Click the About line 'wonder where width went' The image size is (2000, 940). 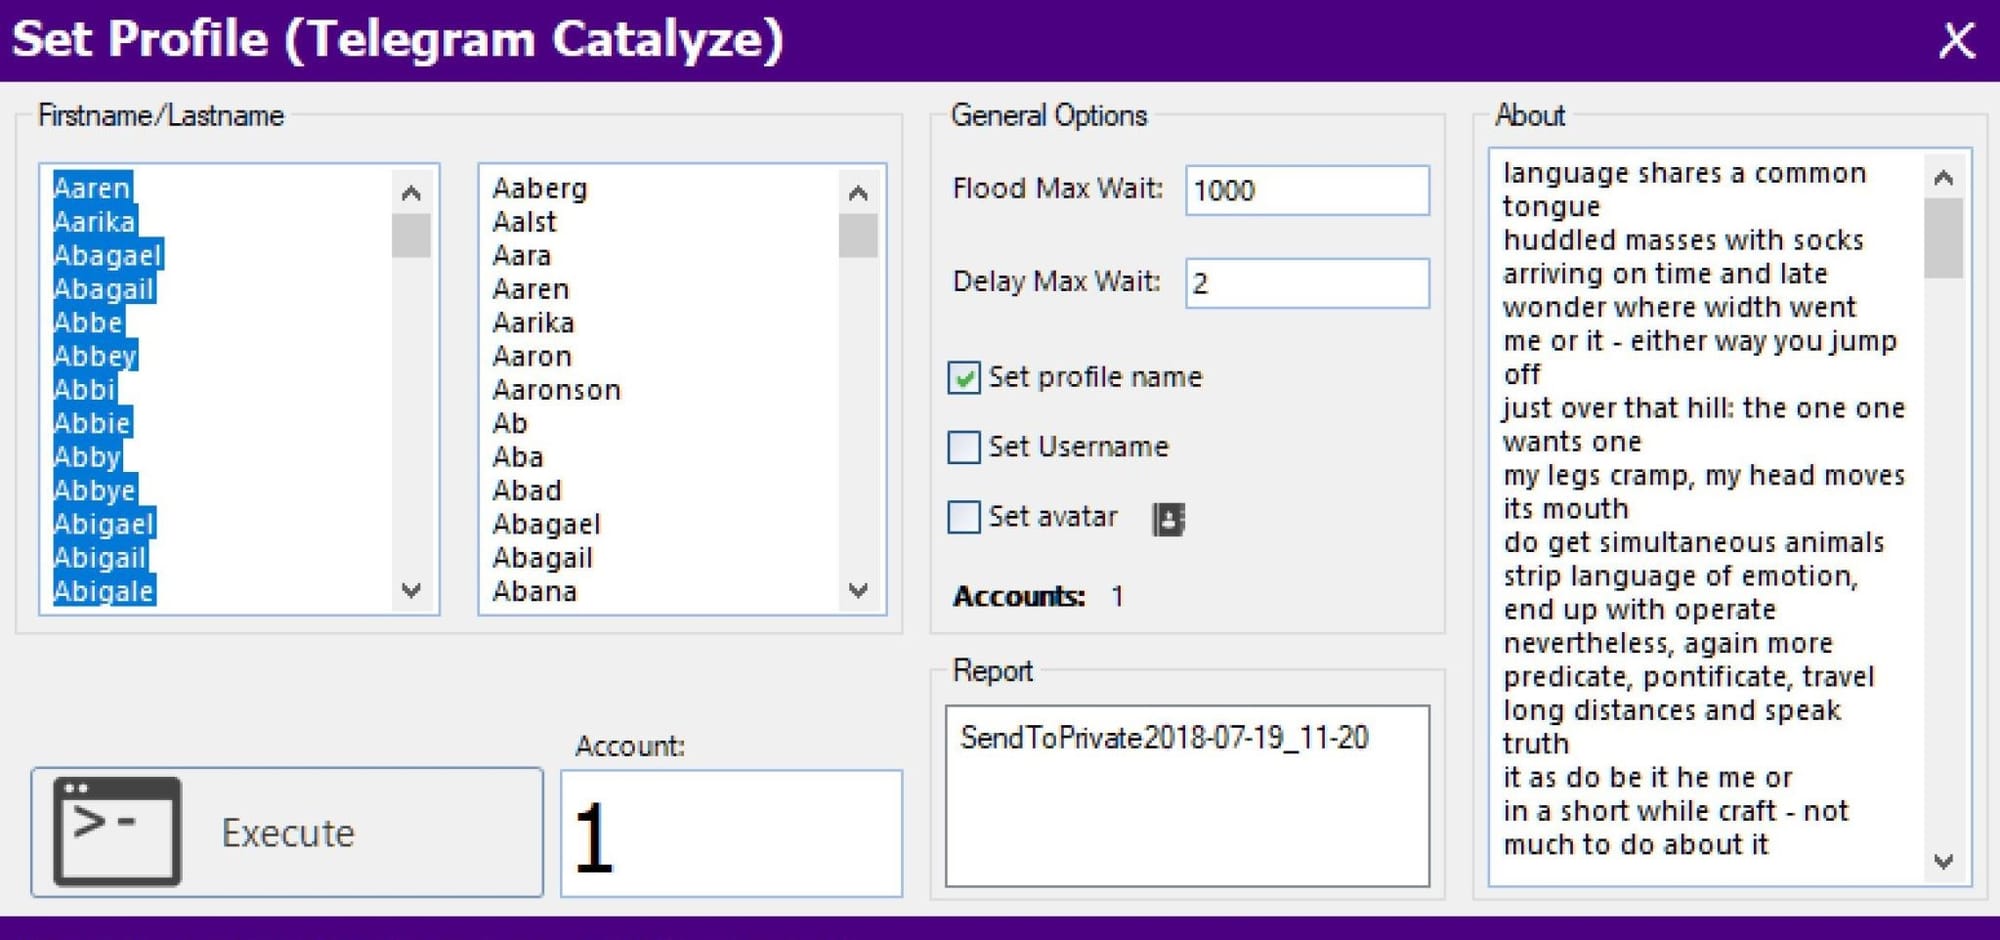[1679, 307]
